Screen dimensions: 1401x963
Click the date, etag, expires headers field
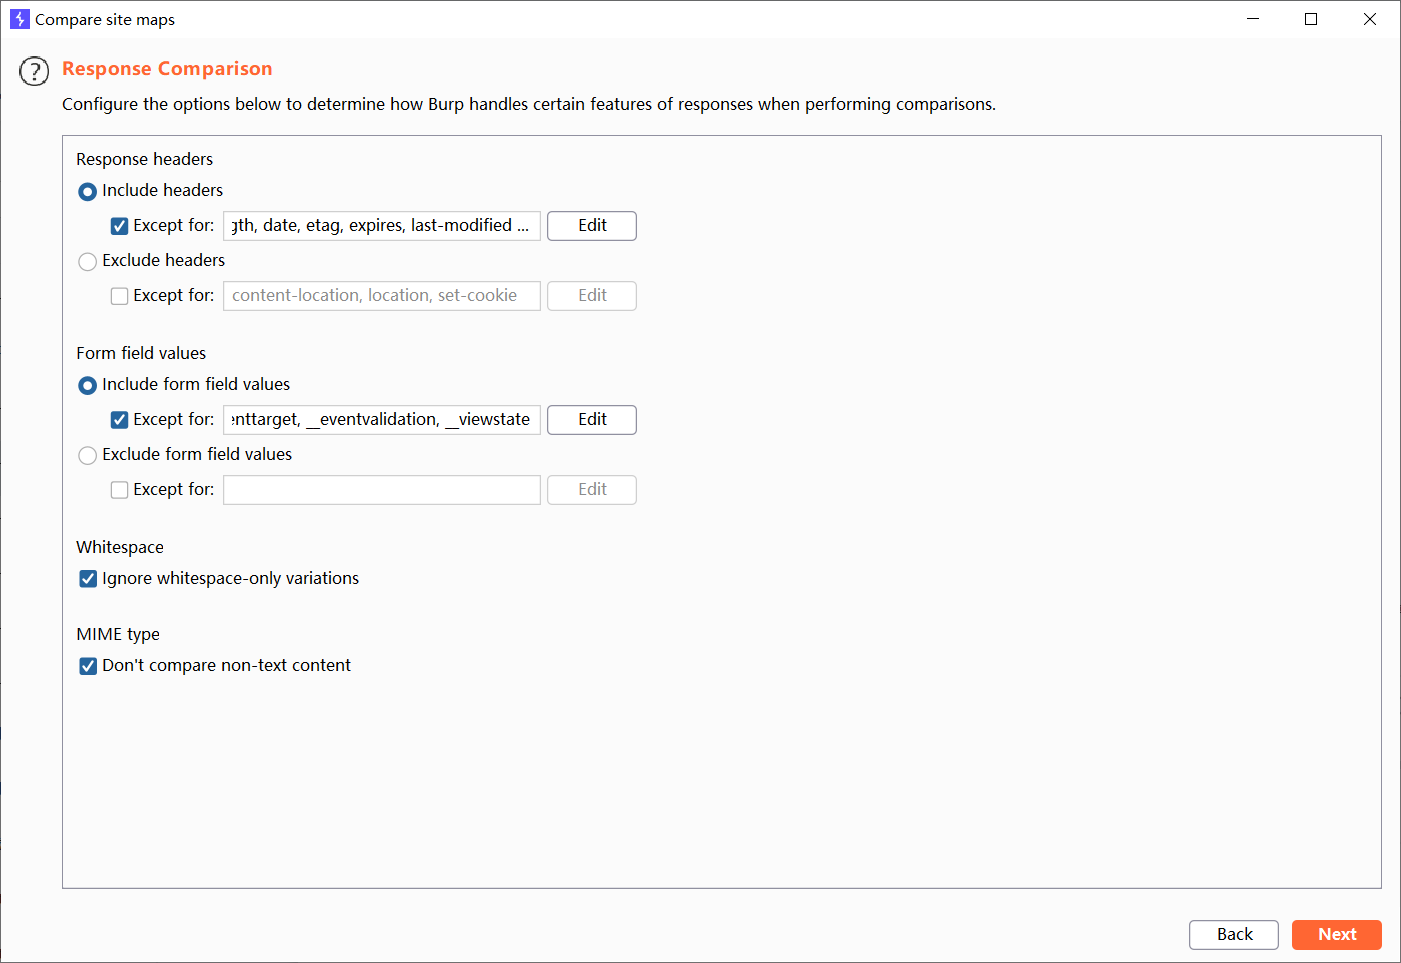382,226
